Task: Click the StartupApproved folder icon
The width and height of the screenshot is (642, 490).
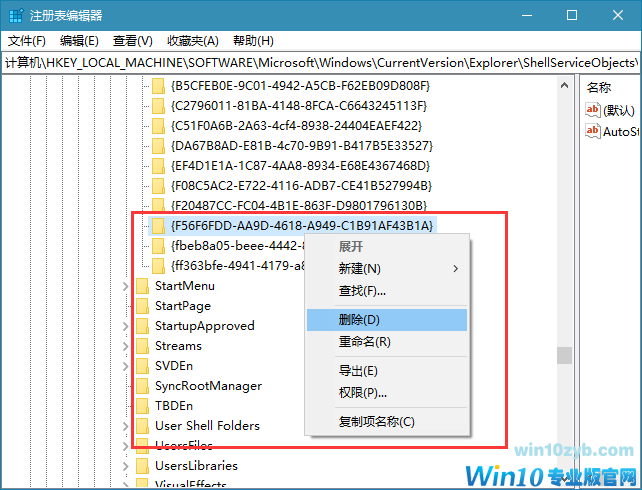Action: 142,326
